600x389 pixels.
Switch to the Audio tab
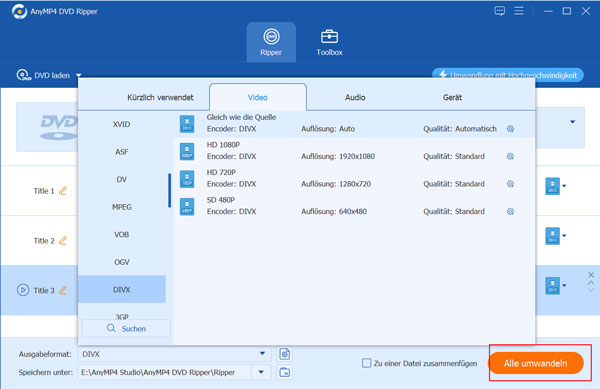pyautogui.click(x=355, y=98)
